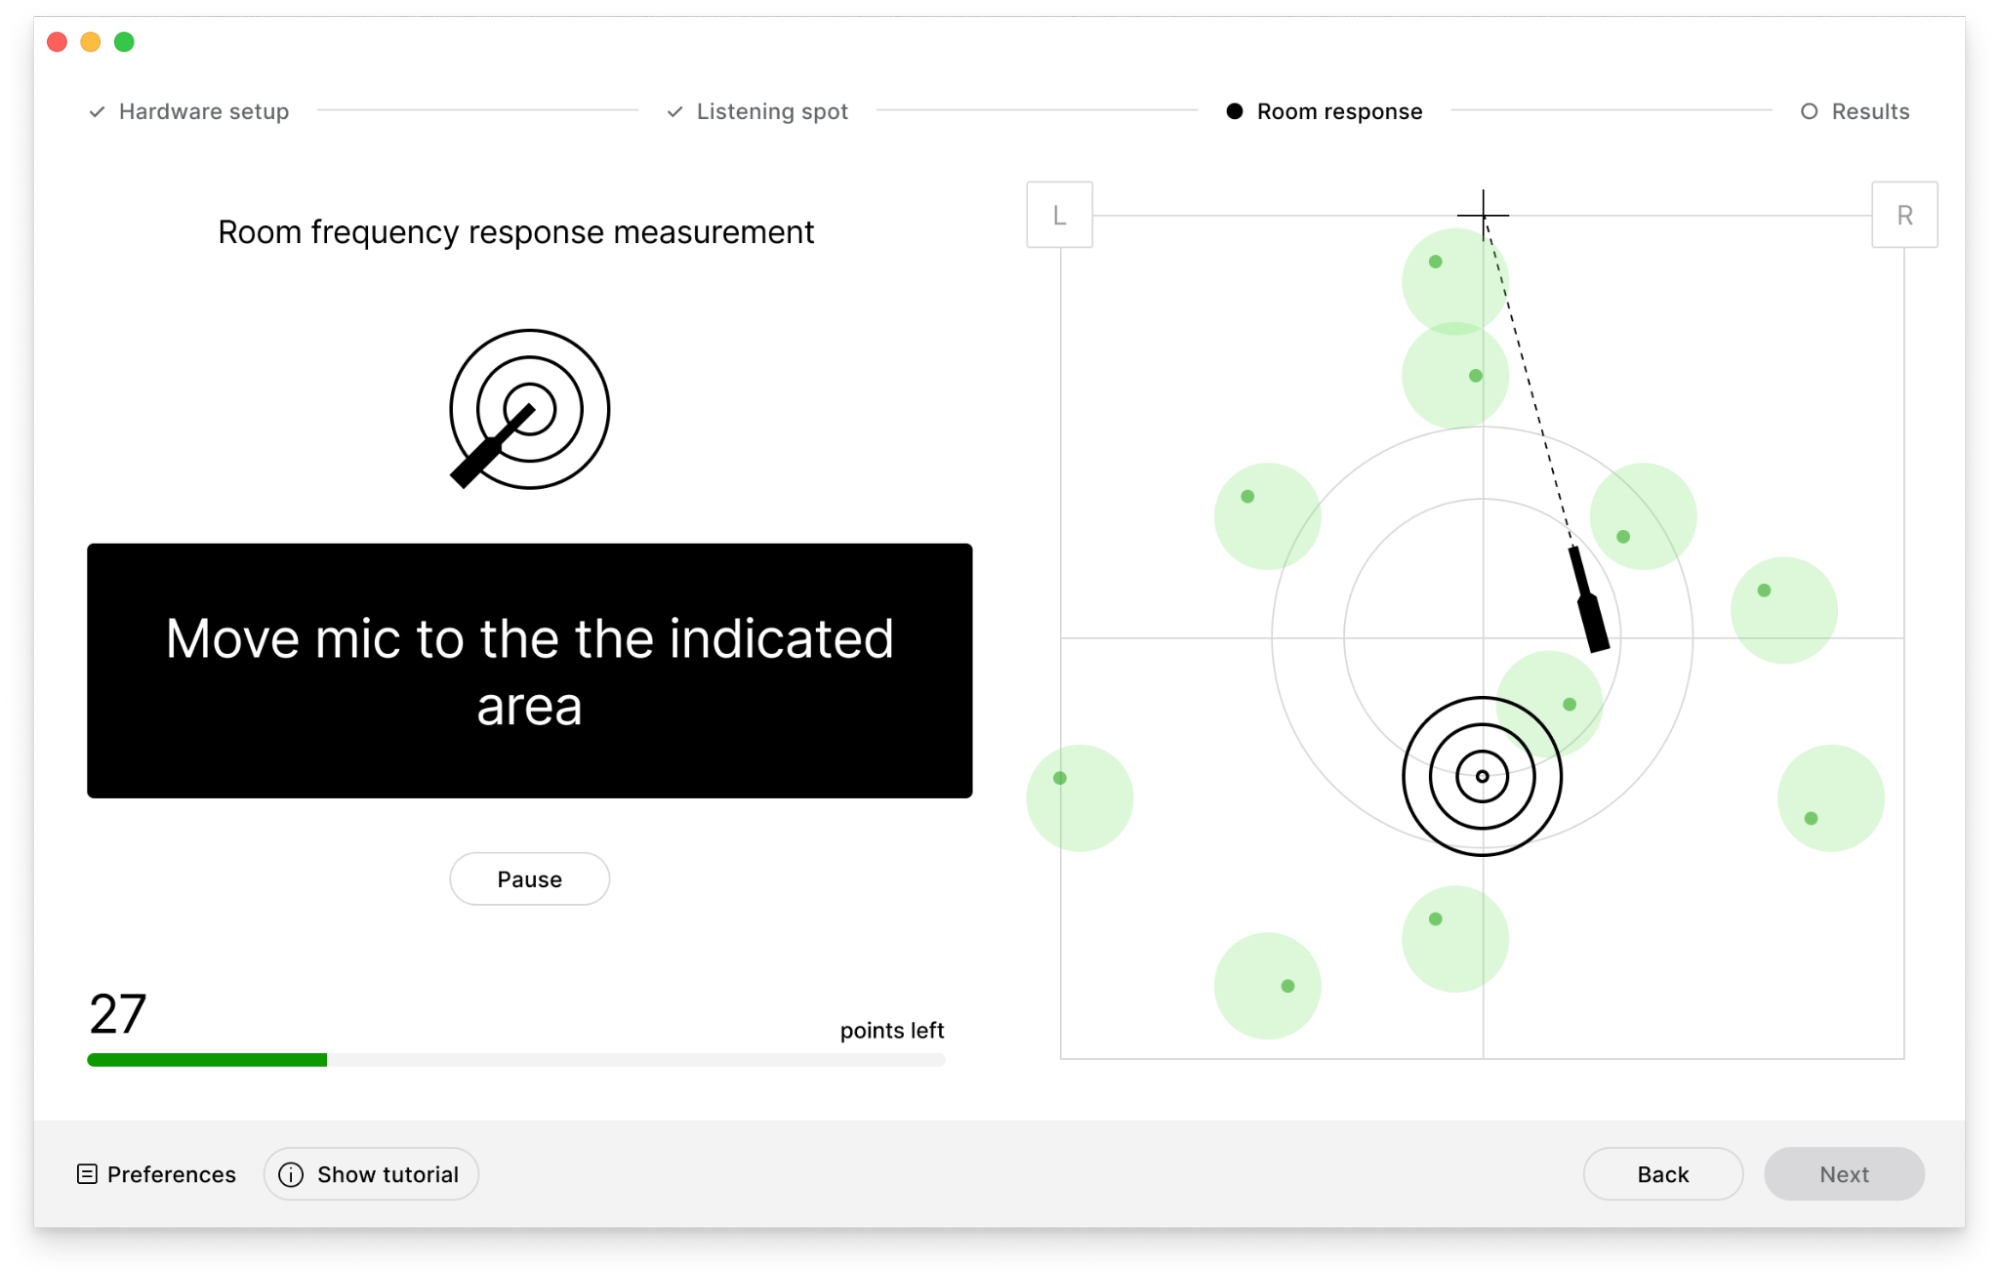Pause the measurement
1999x1278 pixels.
pos(529,879)
